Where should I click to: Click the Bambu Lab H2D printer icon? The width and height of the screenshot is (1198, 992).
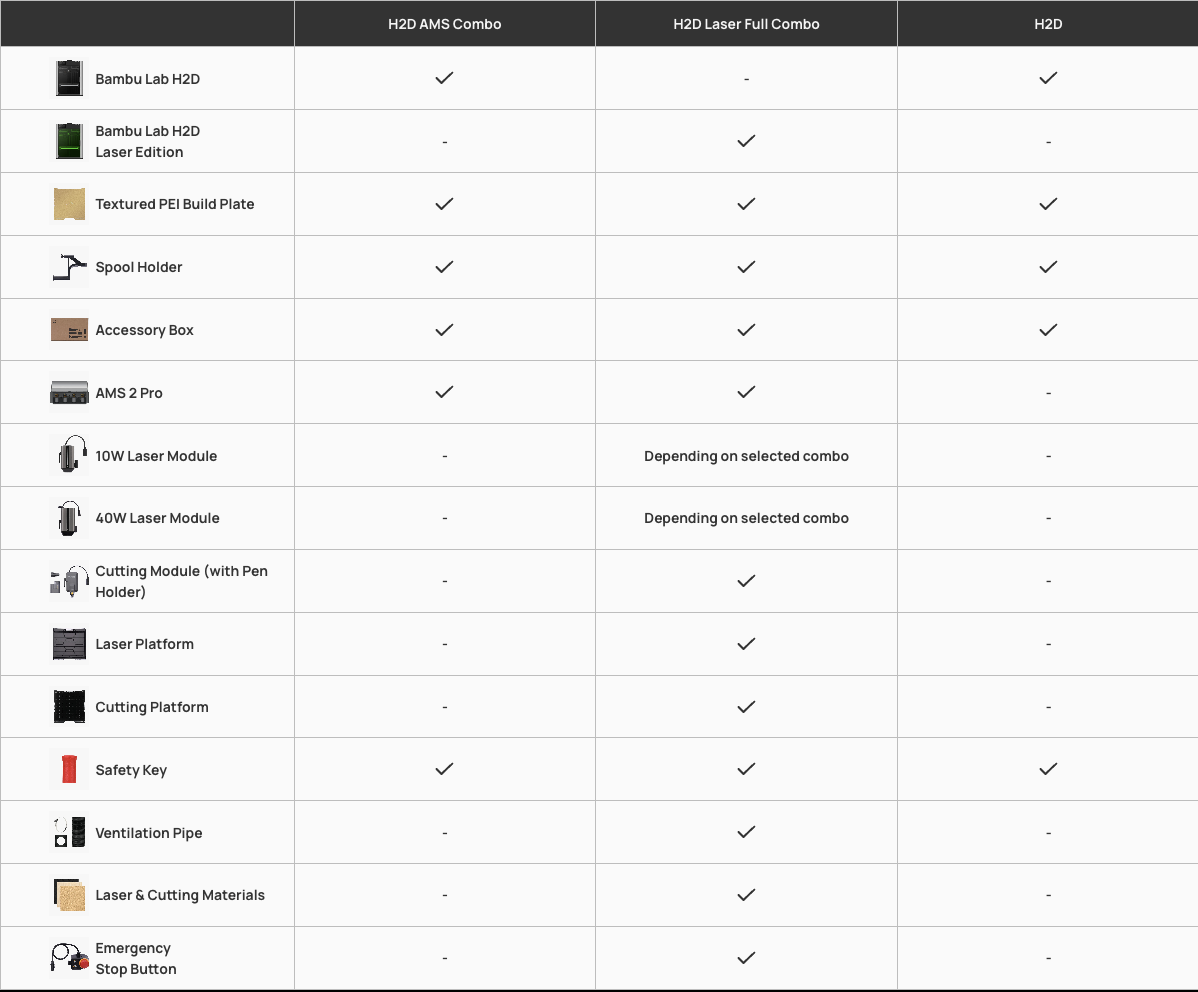pos(69,78)
